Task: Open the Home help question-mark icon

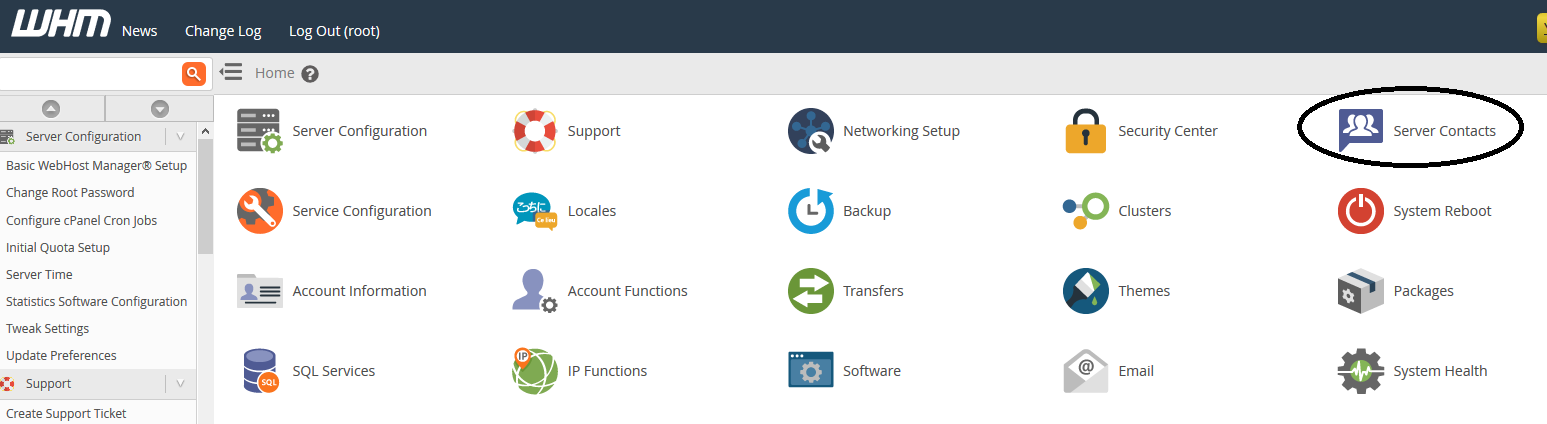Action: [310, 74]
